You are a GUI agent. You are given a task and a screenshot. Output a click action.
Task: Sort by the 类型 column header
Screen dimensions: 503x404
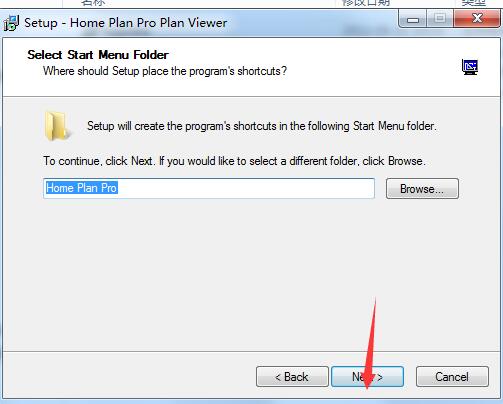473,3
